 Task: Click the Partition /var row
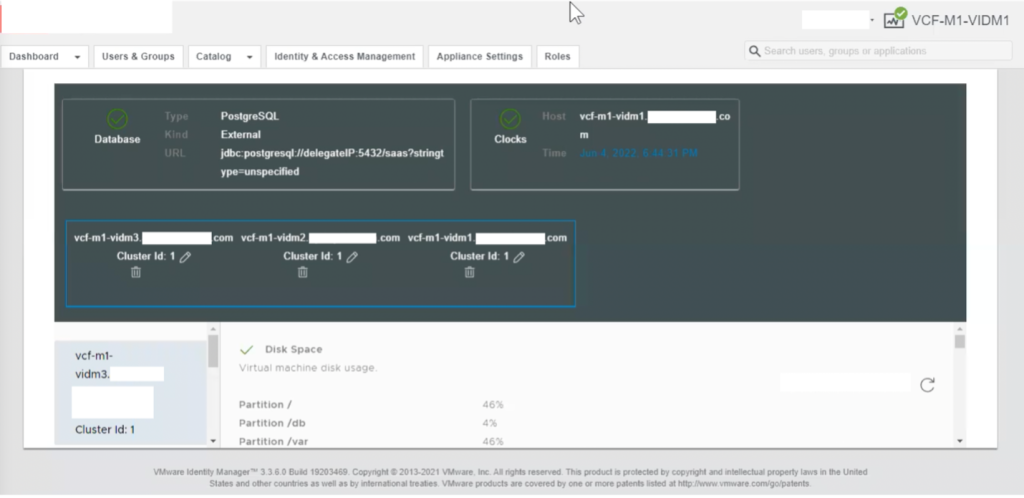click(371, 441)
